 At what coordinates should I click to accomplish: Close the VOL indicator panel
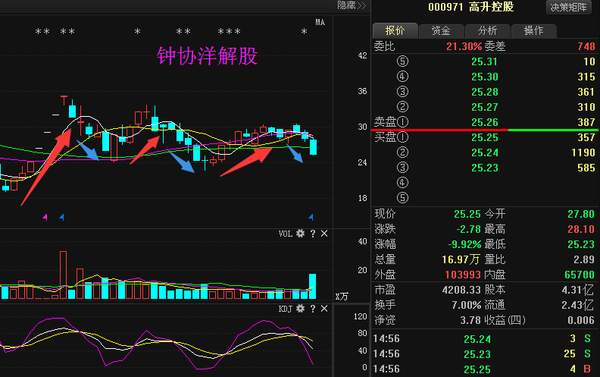coord(324,233)
